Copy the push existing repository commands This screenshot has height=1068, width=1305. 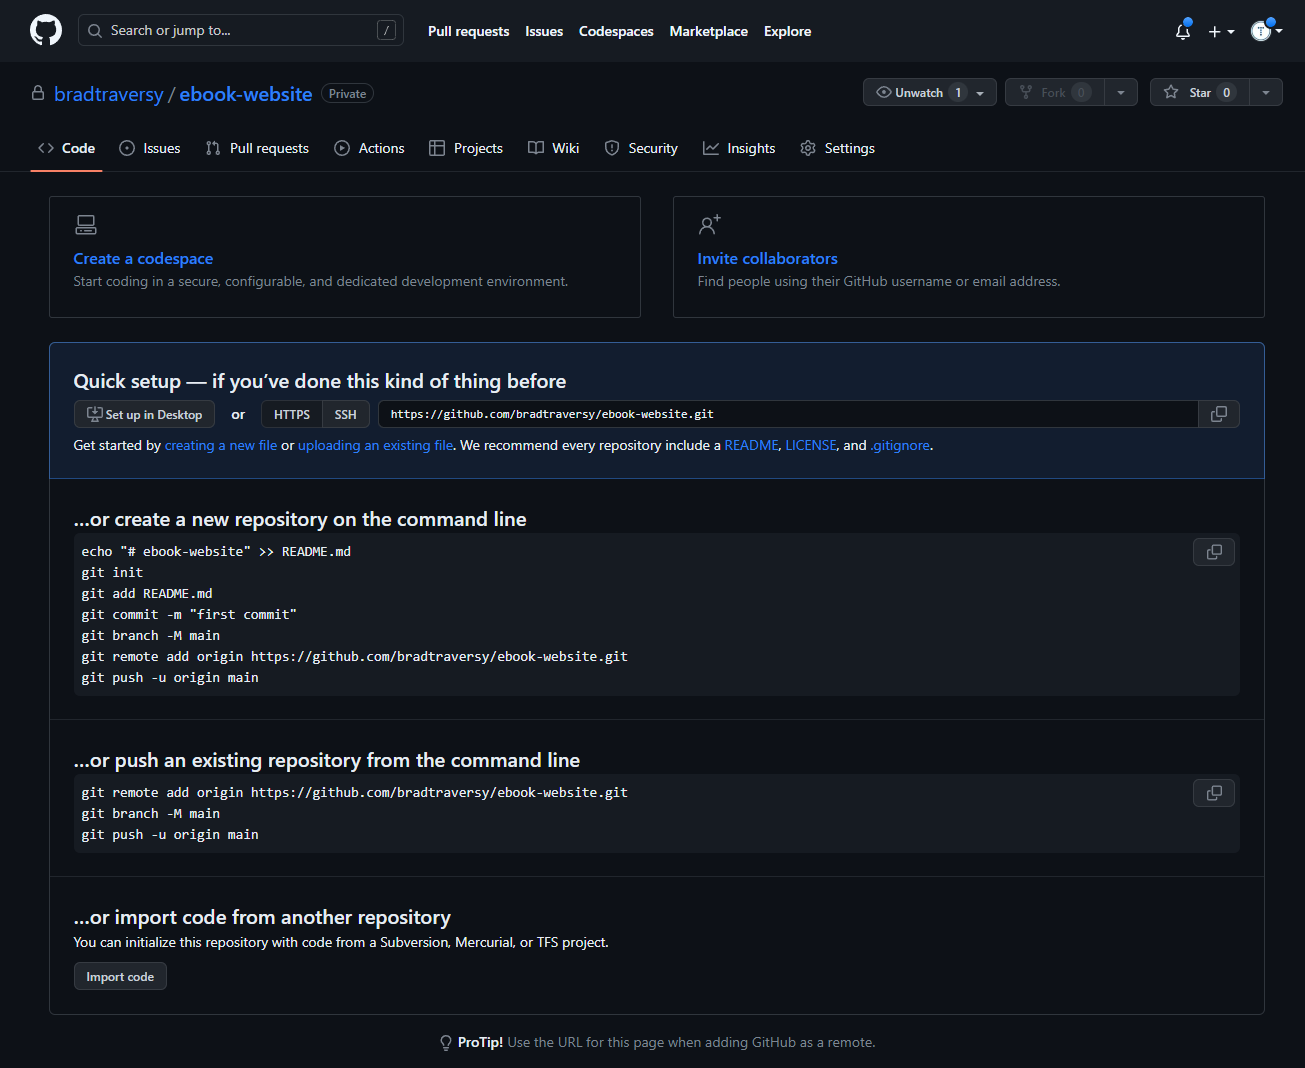tap(1214, 793)
